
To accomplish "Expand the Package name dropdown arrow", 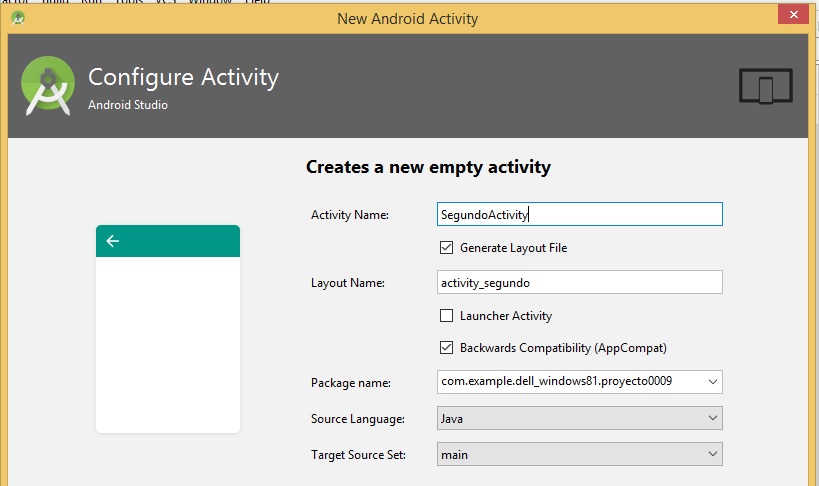I will tap(711, 382).
